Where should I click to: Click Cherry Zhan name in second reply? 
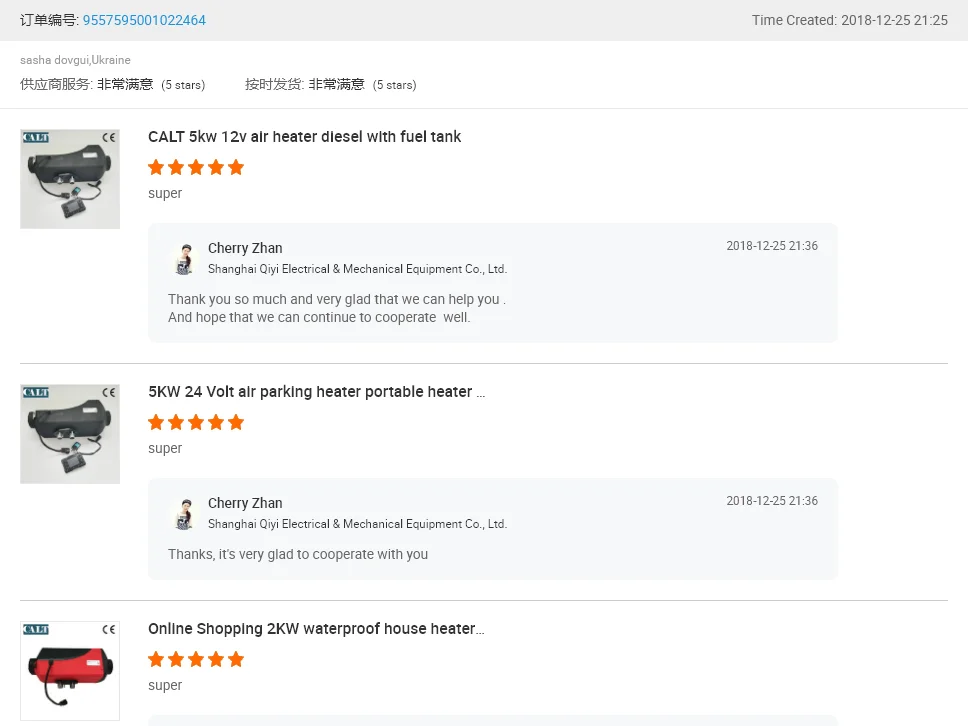click(x=245, y=503)
